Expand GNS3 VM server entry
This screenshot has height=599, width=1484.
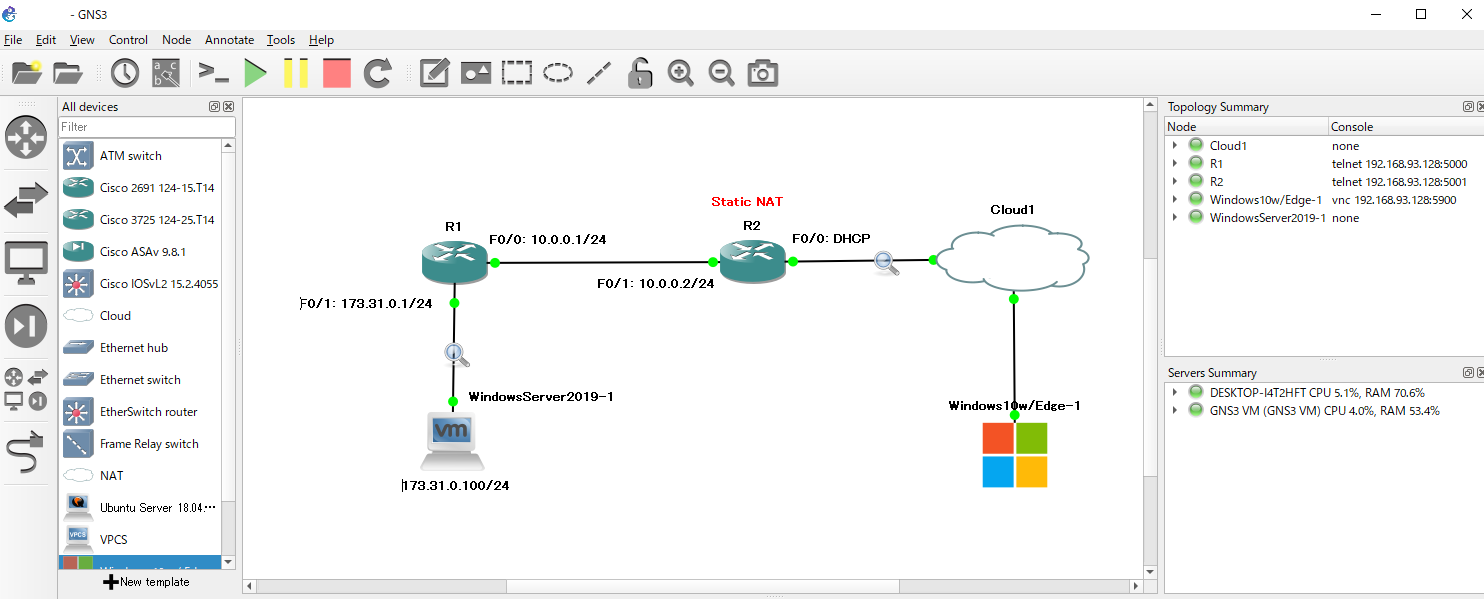[1175, 411]
